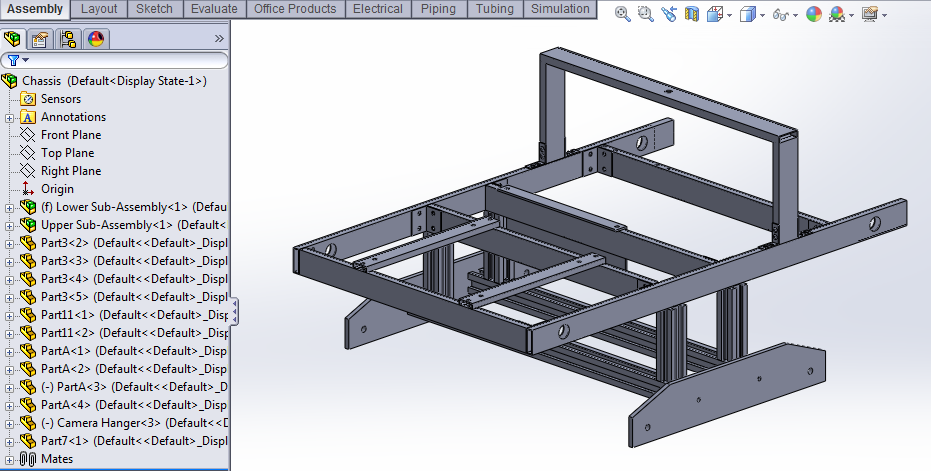The height and width of the screenshot is (471, 931).
Task: Activate the Section View icon
Action: 692,14
